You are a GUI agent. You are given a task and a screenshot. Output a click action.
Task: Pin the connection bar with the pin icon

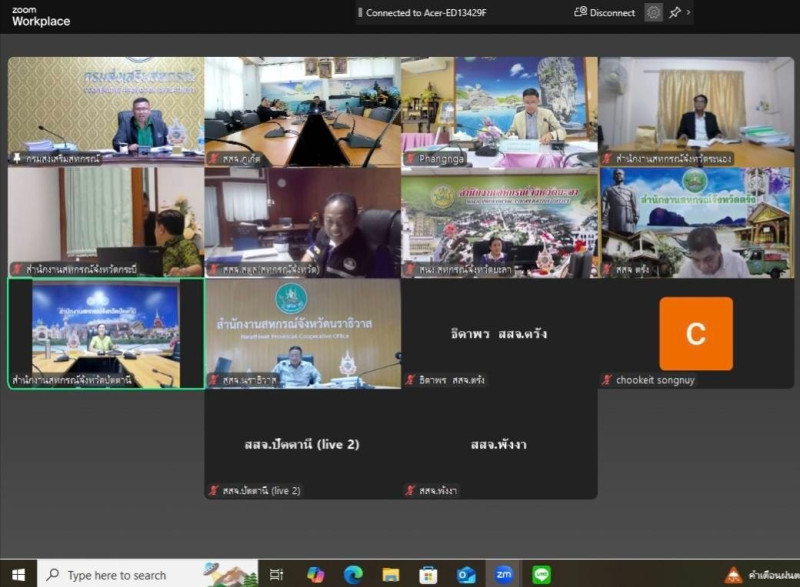(x=675, y=13)
